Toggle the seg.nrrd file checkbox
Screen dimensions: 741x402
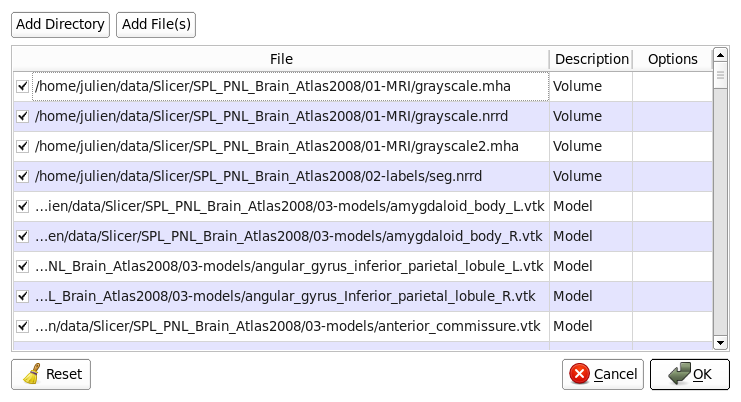click(x=23, y=177)
